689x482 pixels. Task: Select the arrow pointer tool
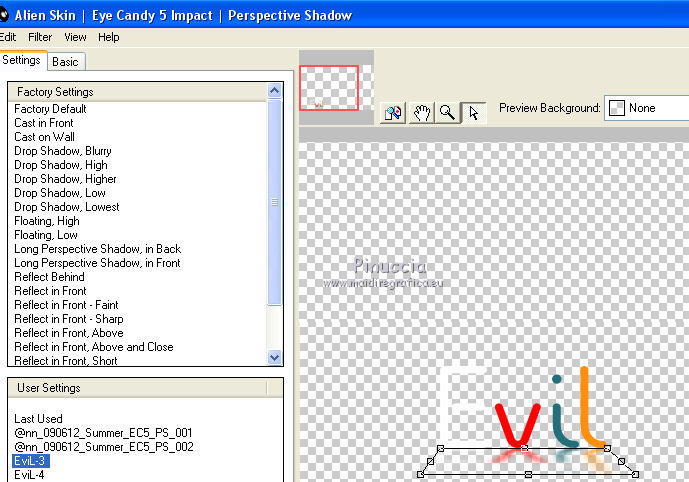pos(474,113)
